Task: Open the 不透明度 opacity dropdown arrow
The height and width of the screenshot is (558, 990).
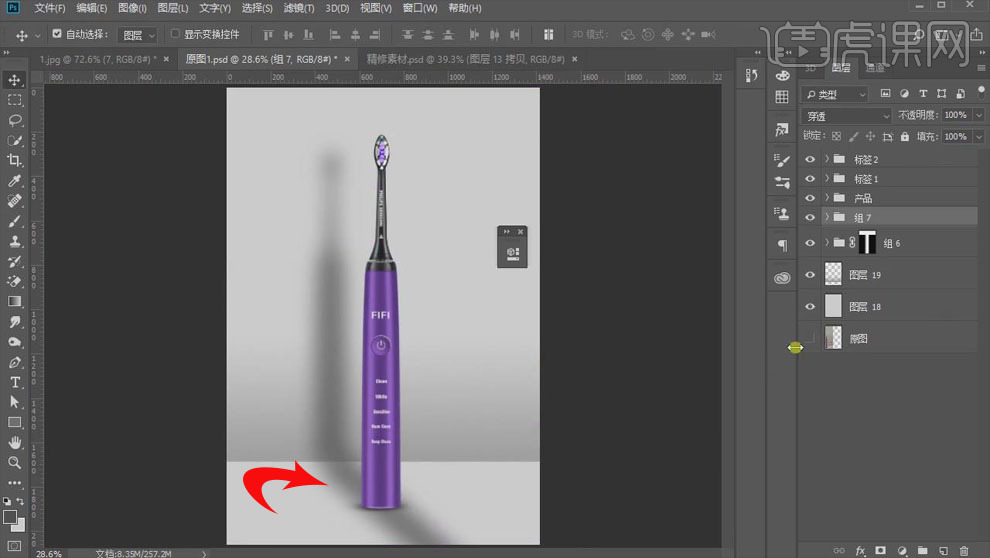Action: pos(977,116)
